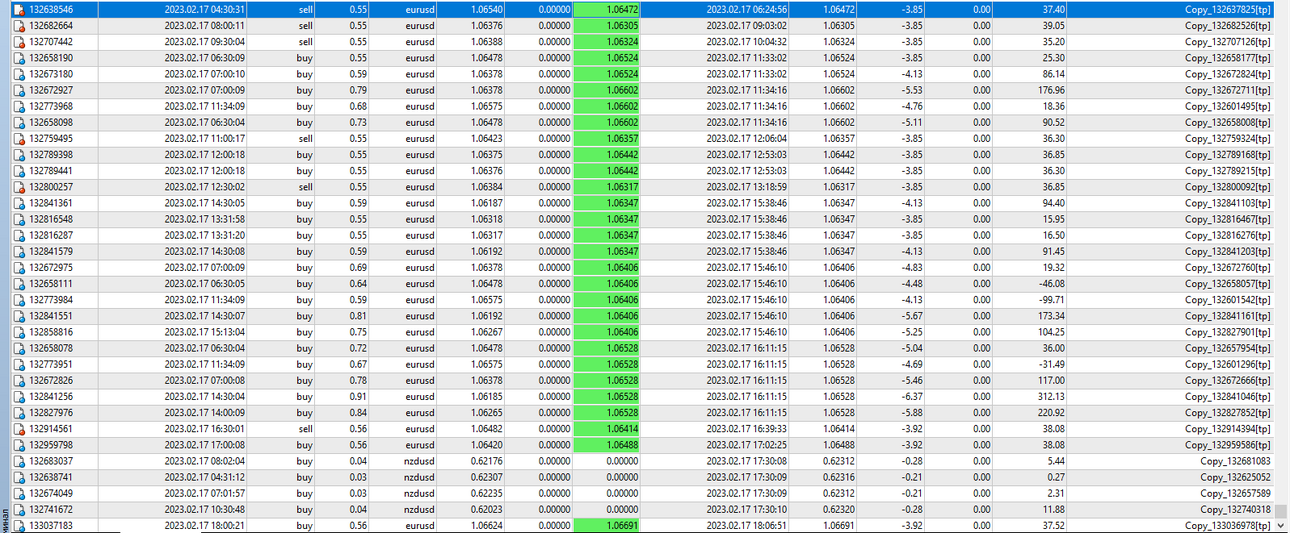Image resolution: width=1290 pixels, height=533 pixels.
Task: Click the close price 0.62320
Action: [839, 509]
